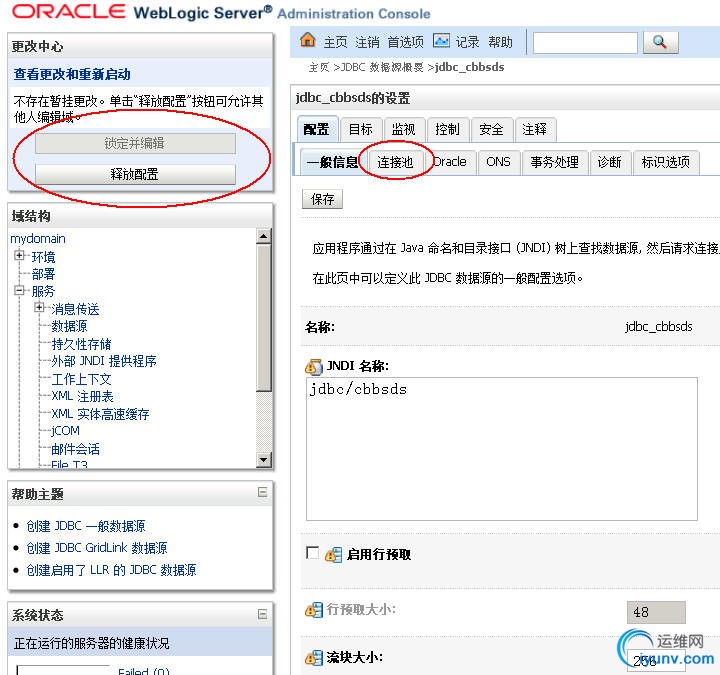Collapse the 帮助主题 panel

[262, 492]
